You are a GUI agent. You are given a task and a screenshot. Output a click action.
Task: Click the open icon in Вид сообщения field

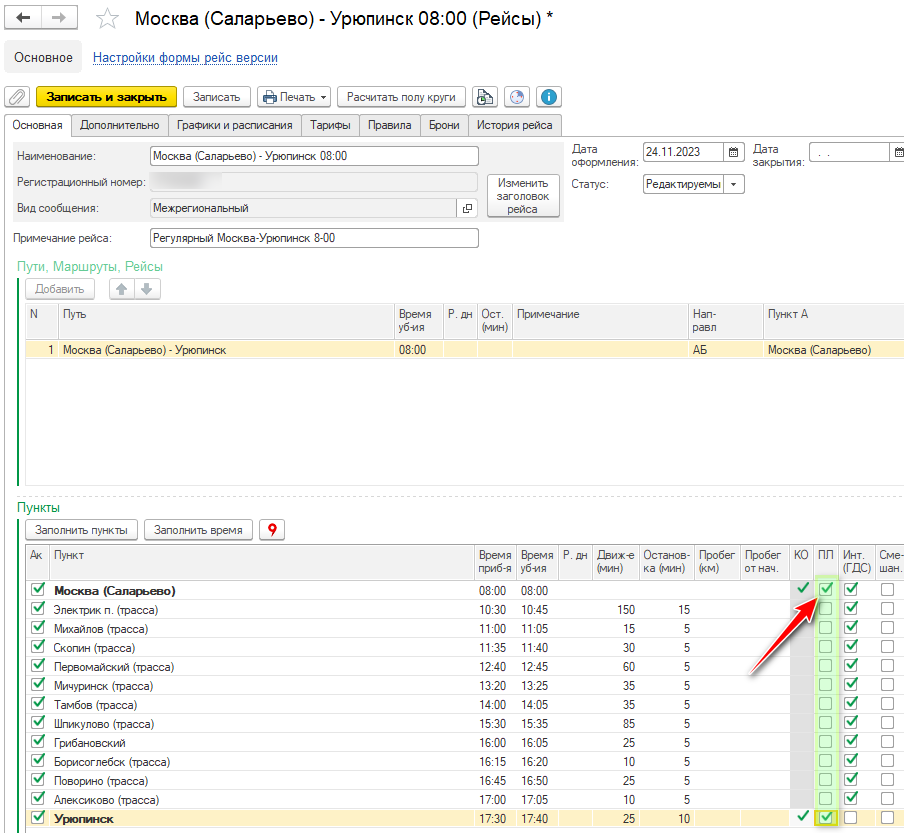click(x=467, y=208)
